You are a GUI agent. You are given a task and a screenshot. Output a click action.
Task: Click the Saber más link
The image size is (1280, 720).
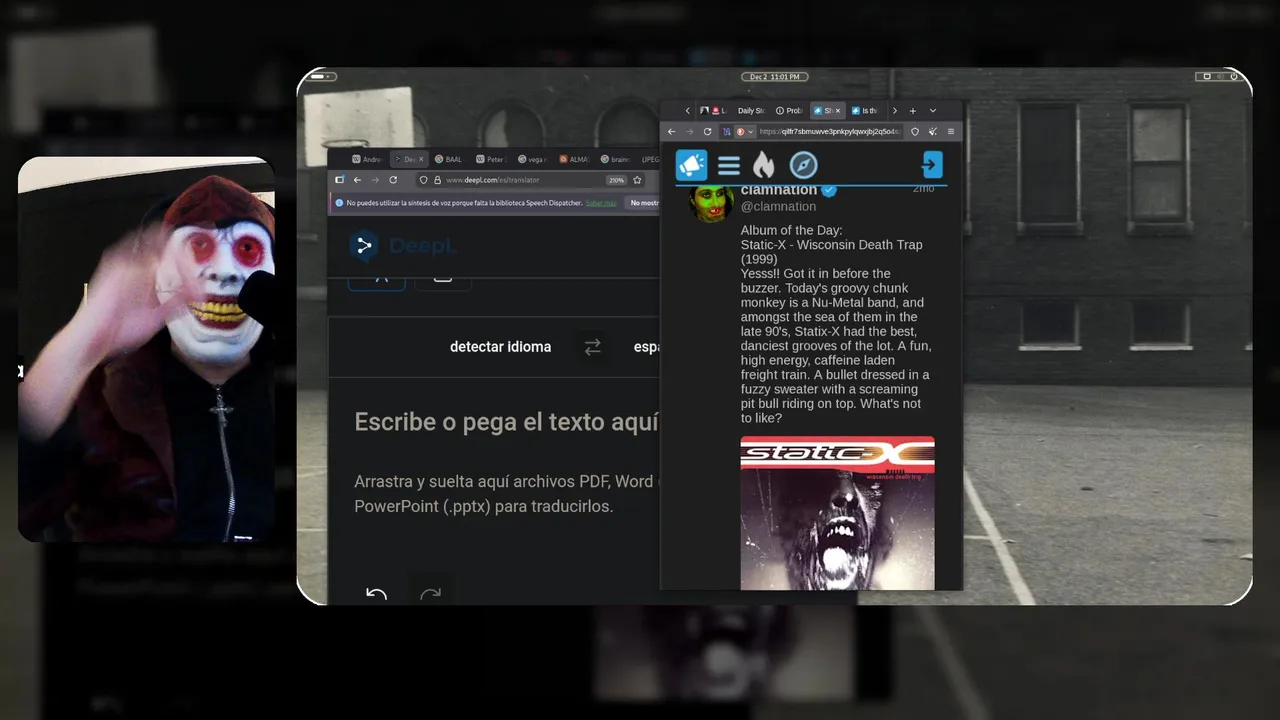click(x=601, y=203)
